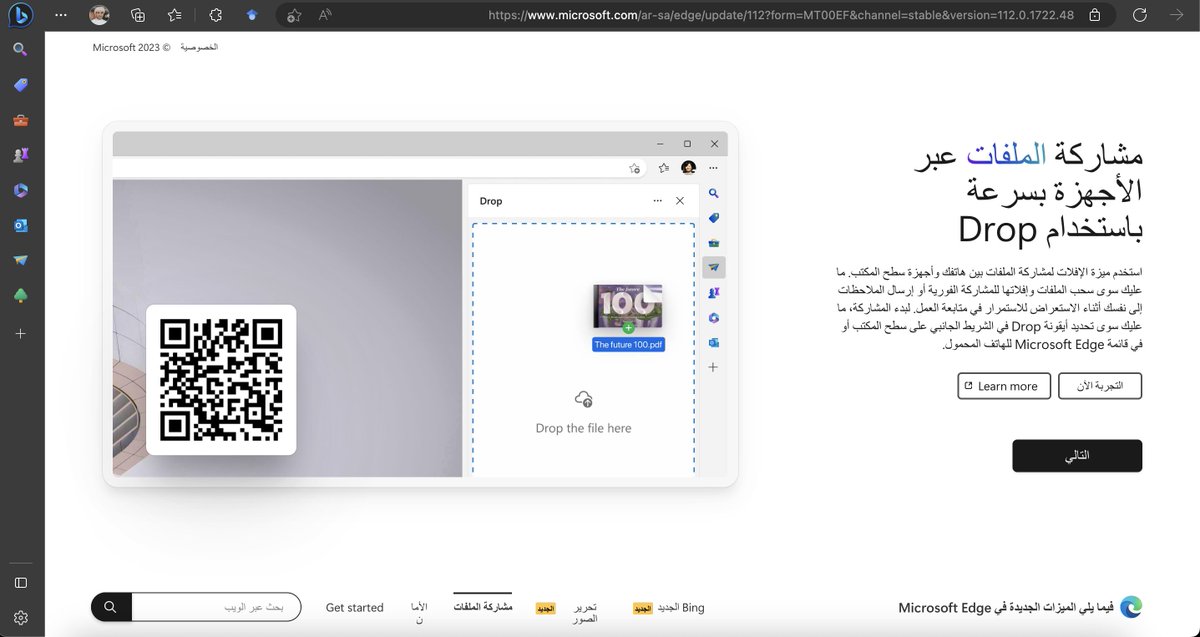Open the Edge sidebar search icon
The width and height of the screenshot is (1200, 637).
click(20, 49)
